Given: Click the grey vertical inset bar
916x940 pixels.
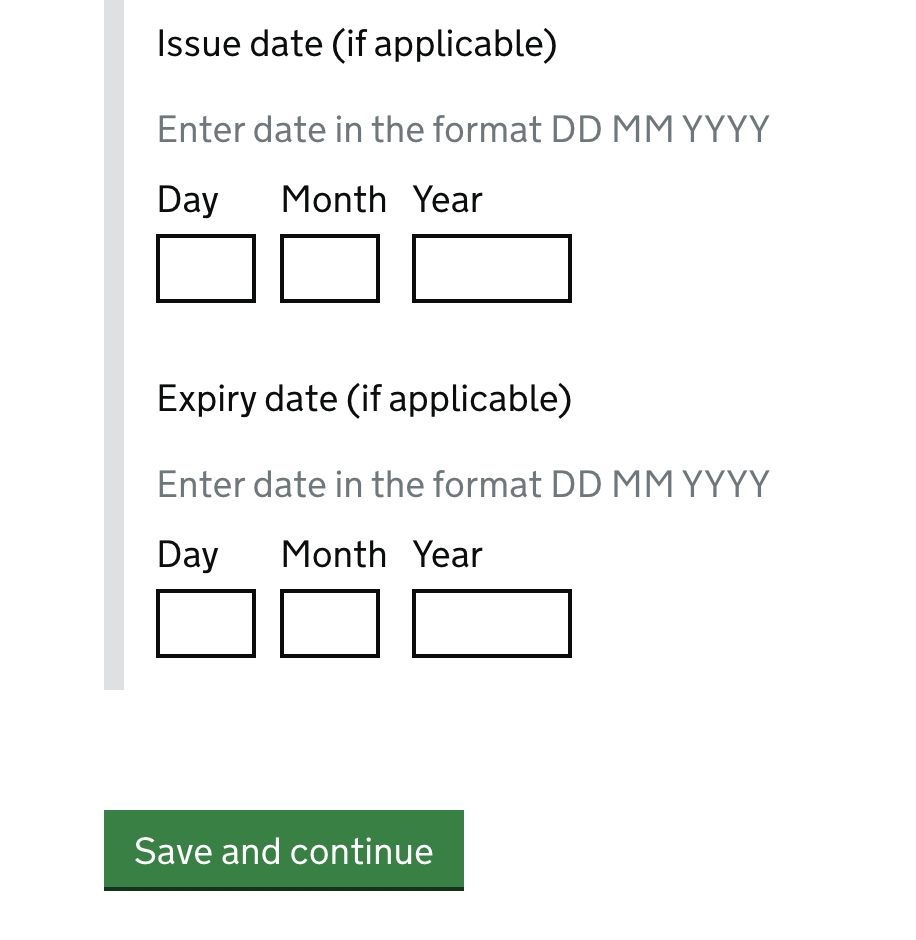Looking at the screenshot, I should (x=114, y=345).
